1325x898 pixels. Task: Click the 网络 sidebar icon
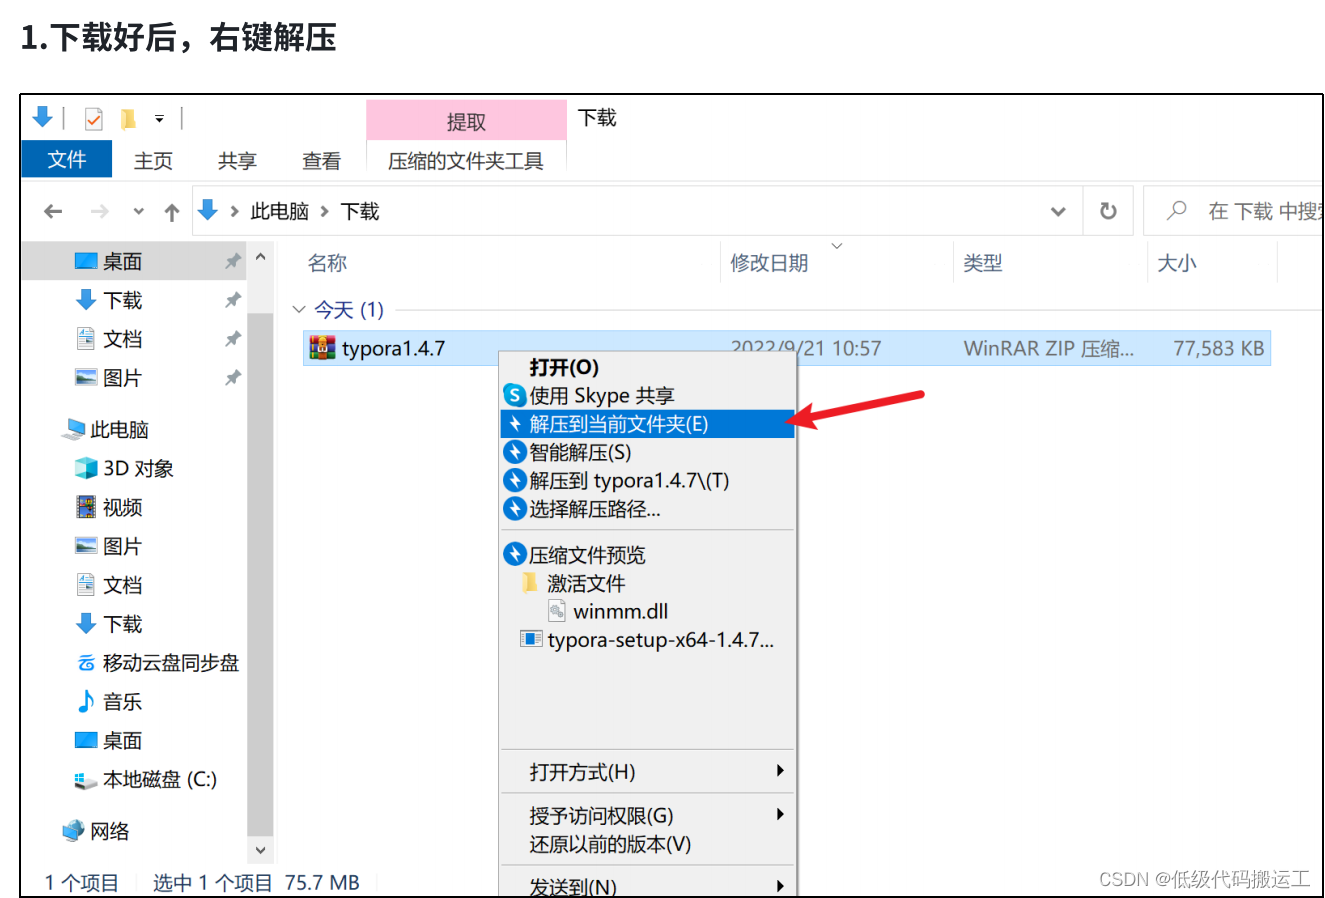click(x=74, y=830)
